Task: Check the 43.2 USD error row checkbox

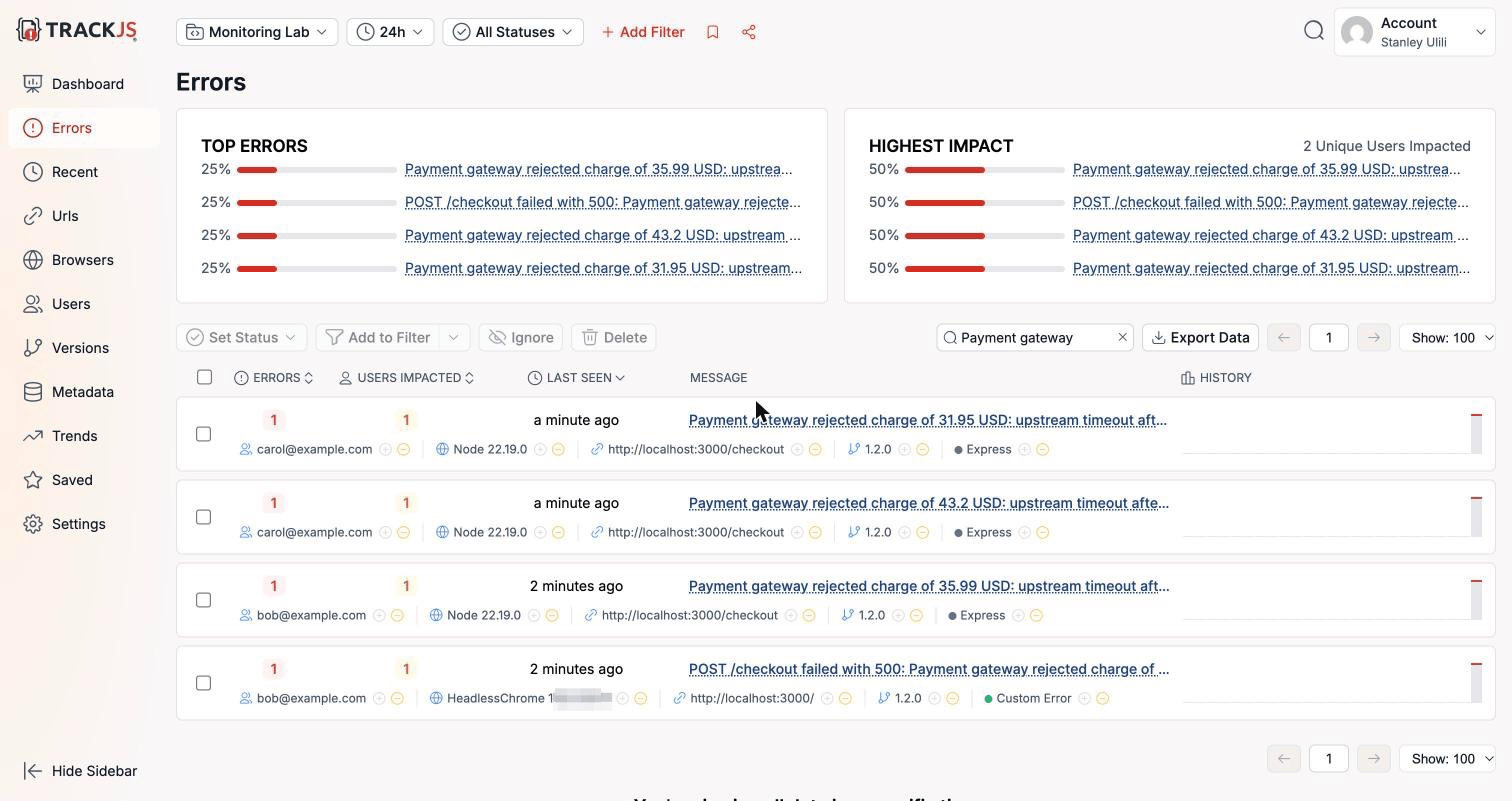Action: (x=203, y=517)
